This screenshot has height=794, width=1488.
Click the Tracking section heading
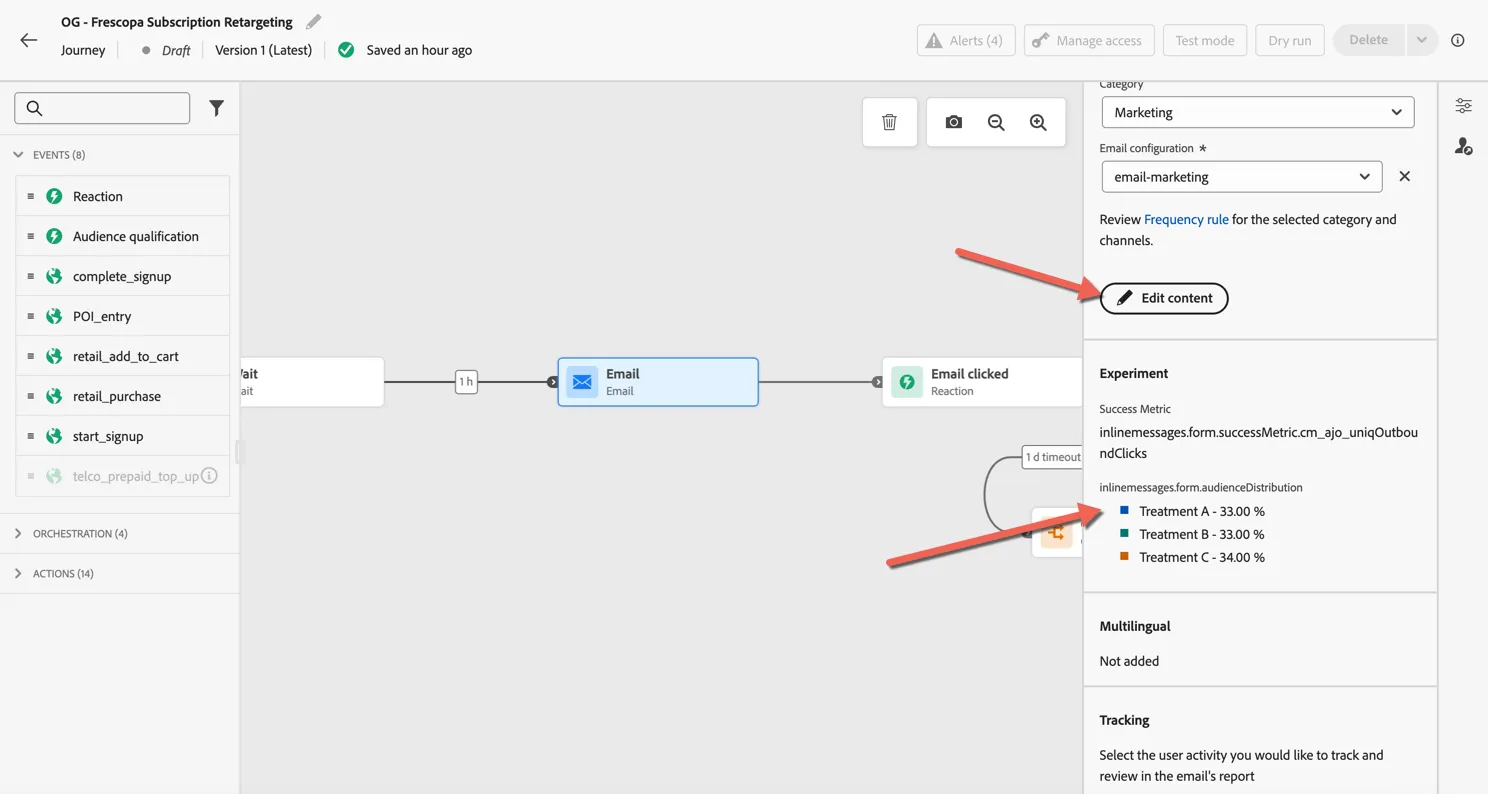coord(1124,720)
